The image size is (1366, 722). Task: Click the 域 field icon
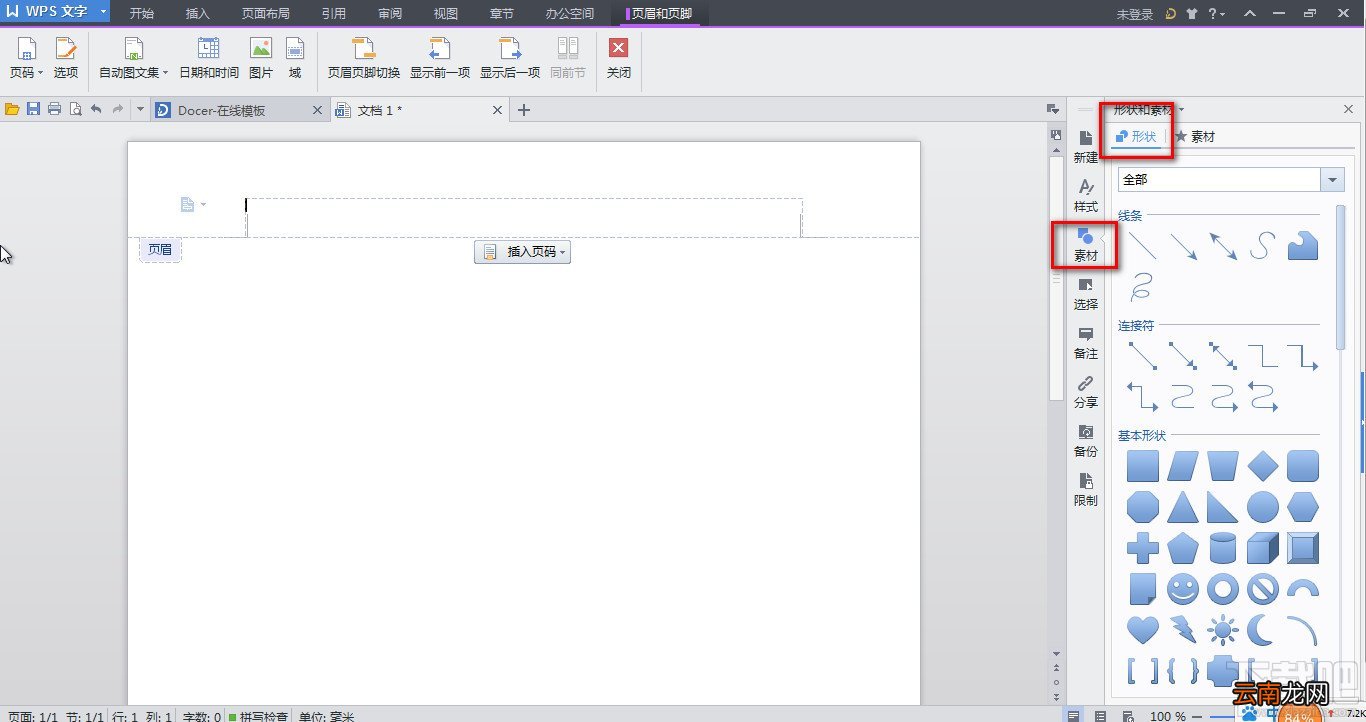click(295, 58)
